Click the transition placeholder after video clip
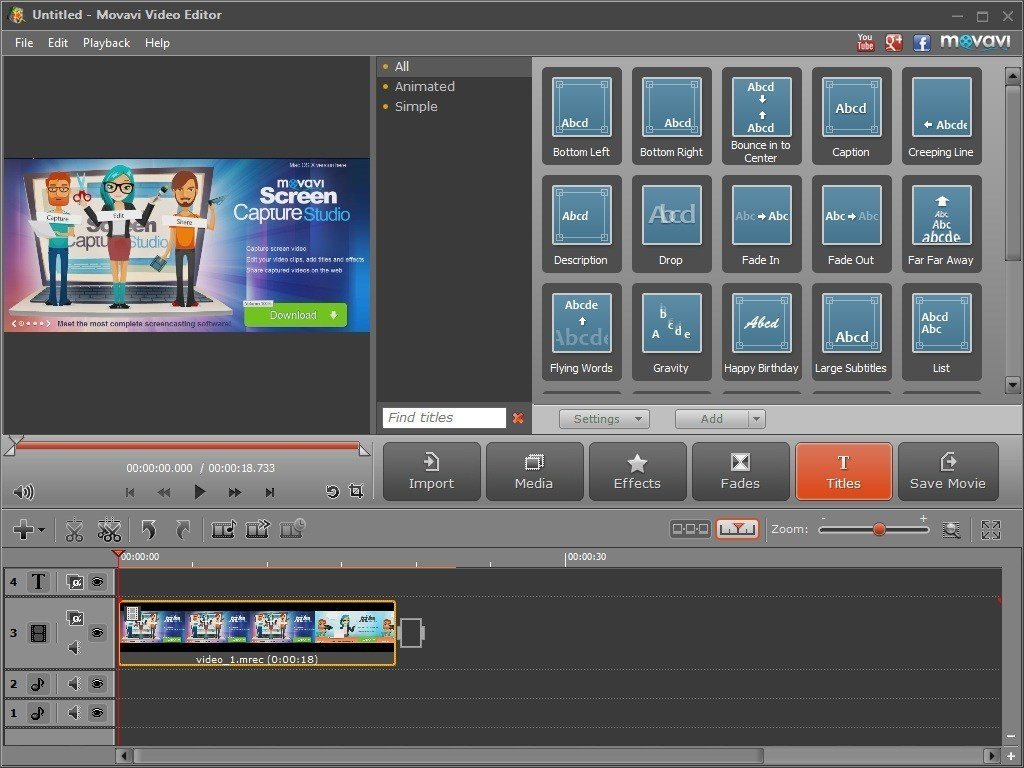Viewport: 1024px width, 768px height. click(x=411, y=633)
